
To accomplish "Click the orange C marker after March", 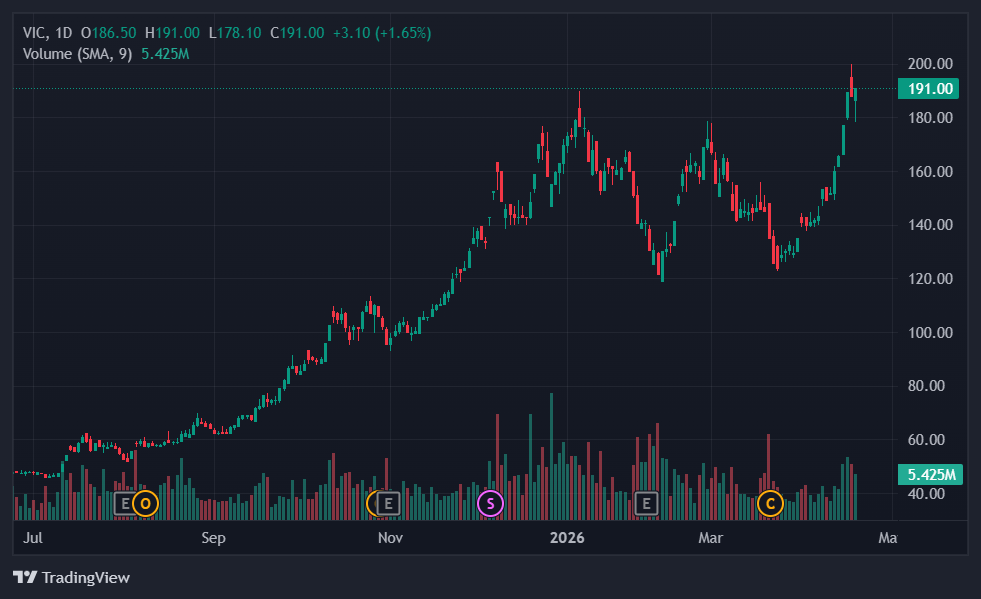I will 770,503.
